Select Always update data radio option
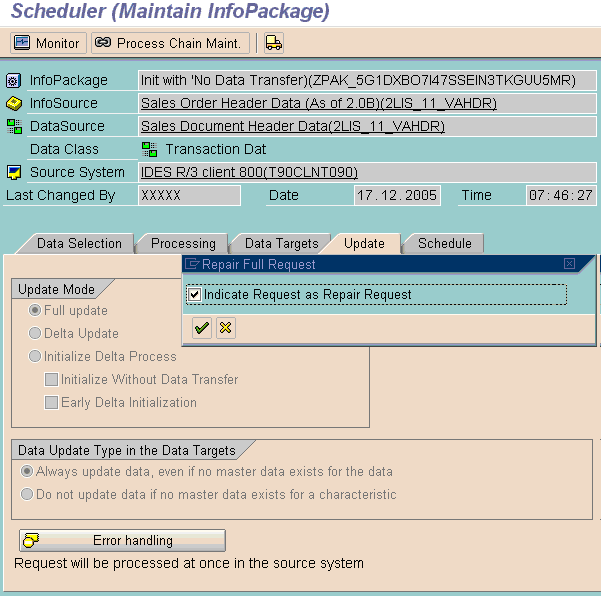The image size is (601, 596). pyautogui.click(x=27, y=471)
